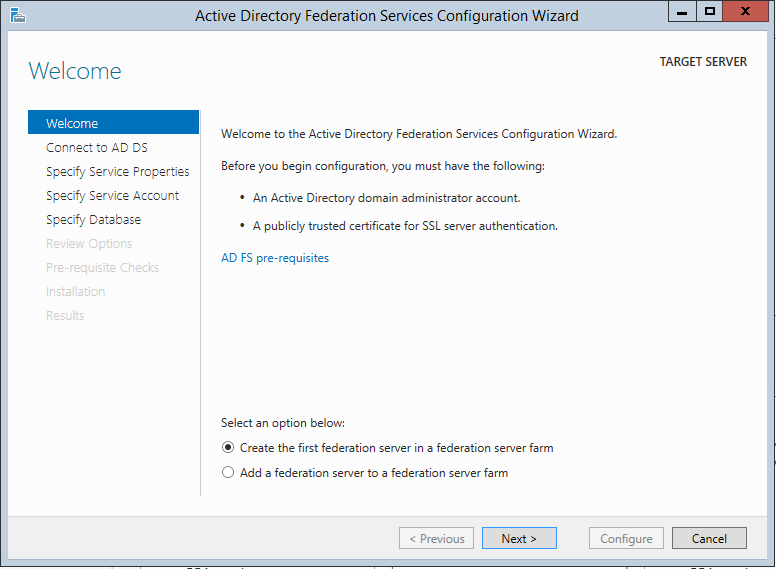Click the greyed-out Previous button

click(436, 538)
